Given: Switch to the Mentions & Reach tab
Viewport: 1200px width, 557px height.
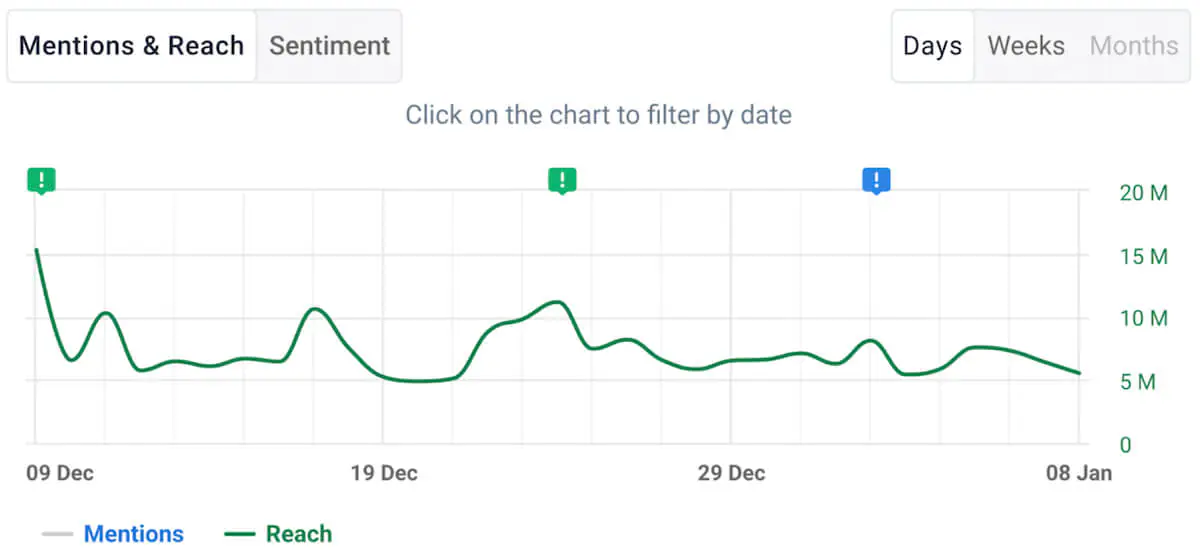Looking at the screenshot, I should point(131,46).
